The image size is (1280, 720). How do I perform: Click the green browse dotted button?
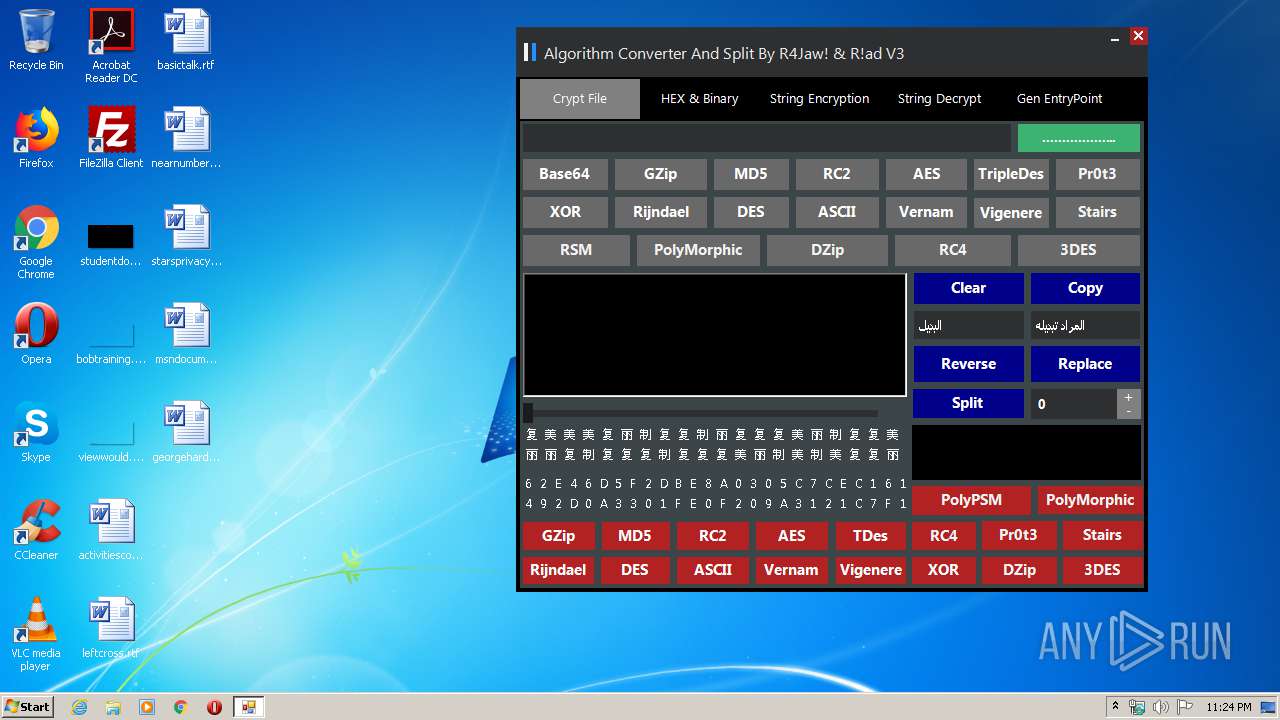1079,138
